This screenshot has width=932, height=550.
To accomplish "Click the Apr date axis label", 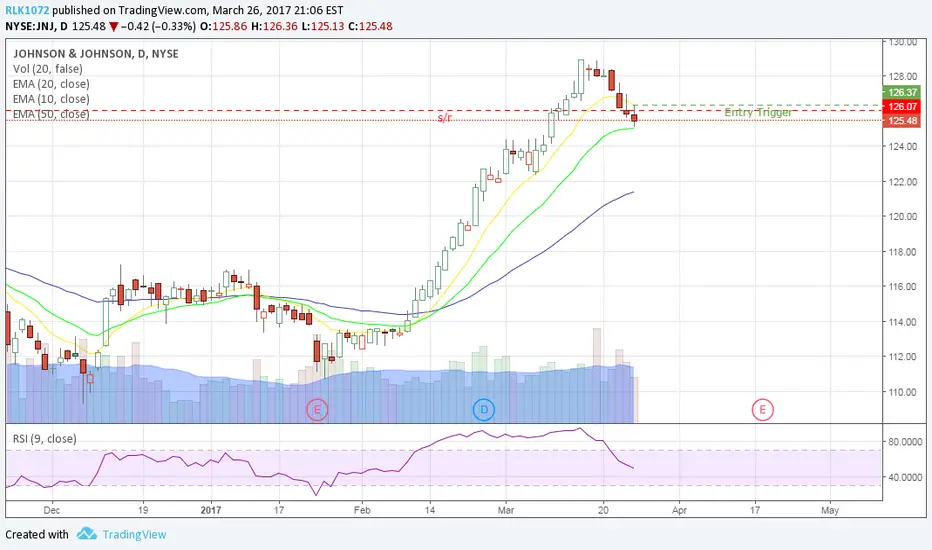I will 679,510.
